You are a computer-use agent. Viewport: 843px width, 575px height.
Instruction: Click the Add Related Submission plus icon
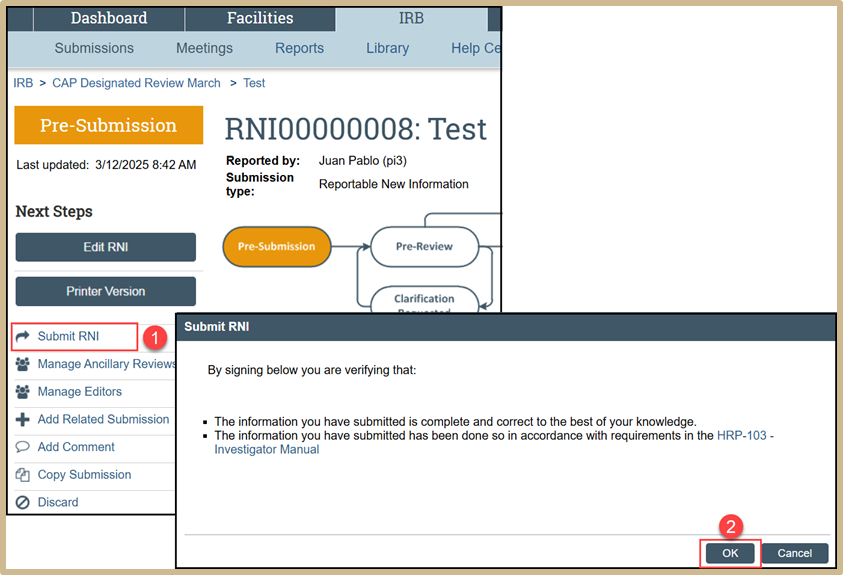click(x=23, y=419)
